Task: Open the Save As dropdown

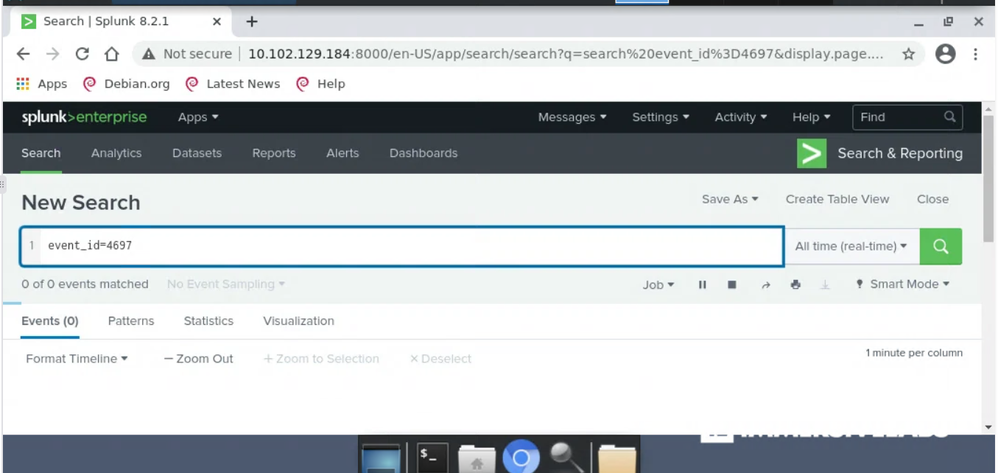Action: 730,199
